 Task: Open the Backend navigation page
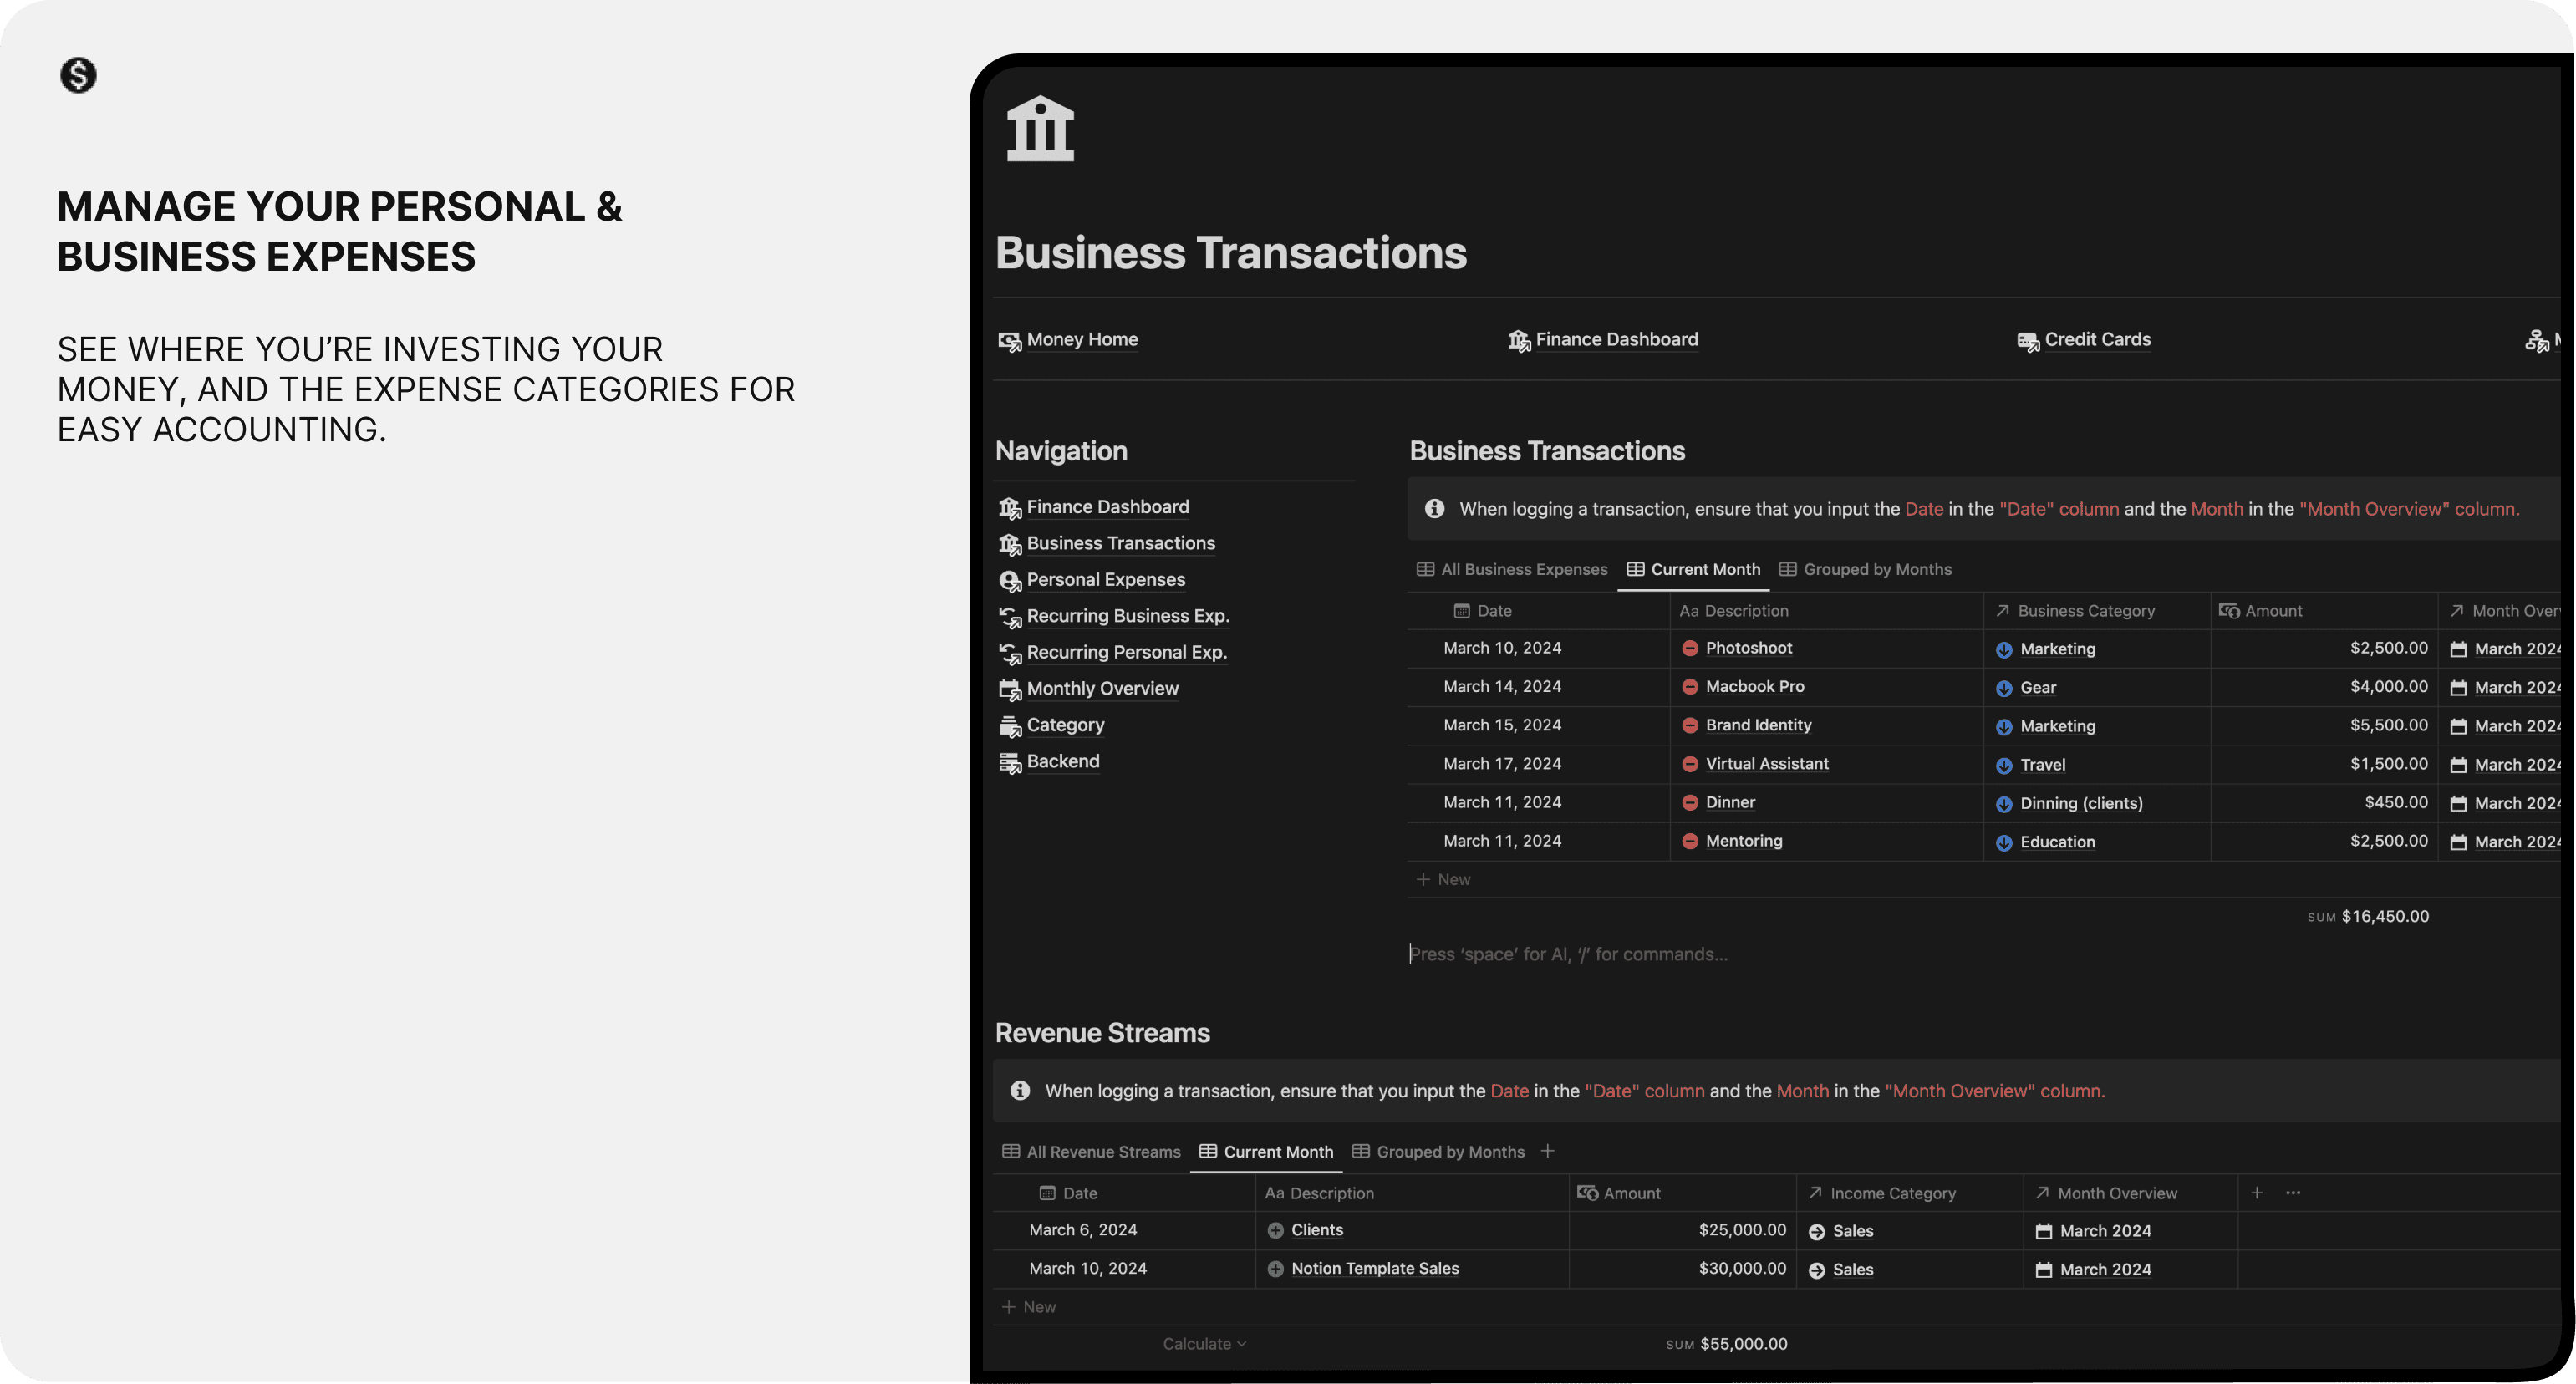pyautogui.click(x=1062, y=762)
